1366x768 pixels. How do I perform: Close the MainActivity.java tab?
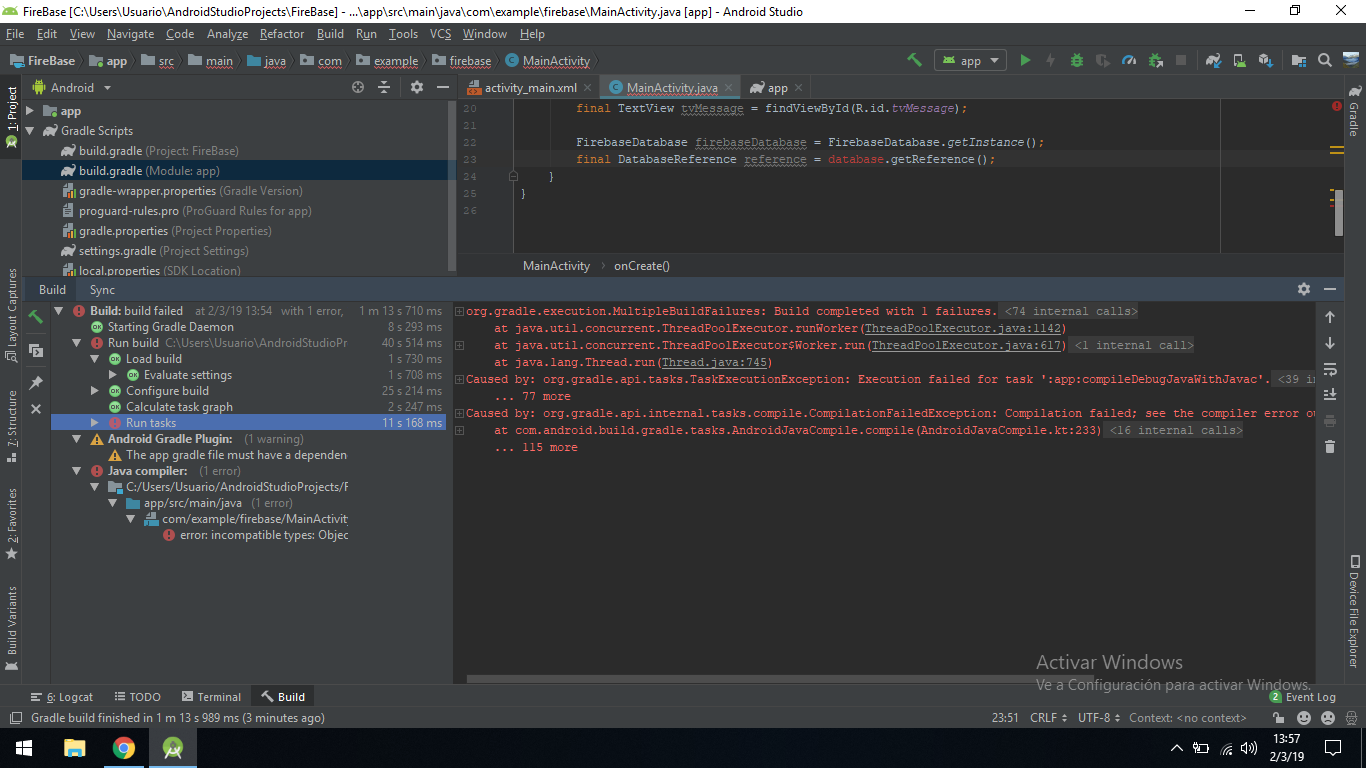(x=731, y=88)
